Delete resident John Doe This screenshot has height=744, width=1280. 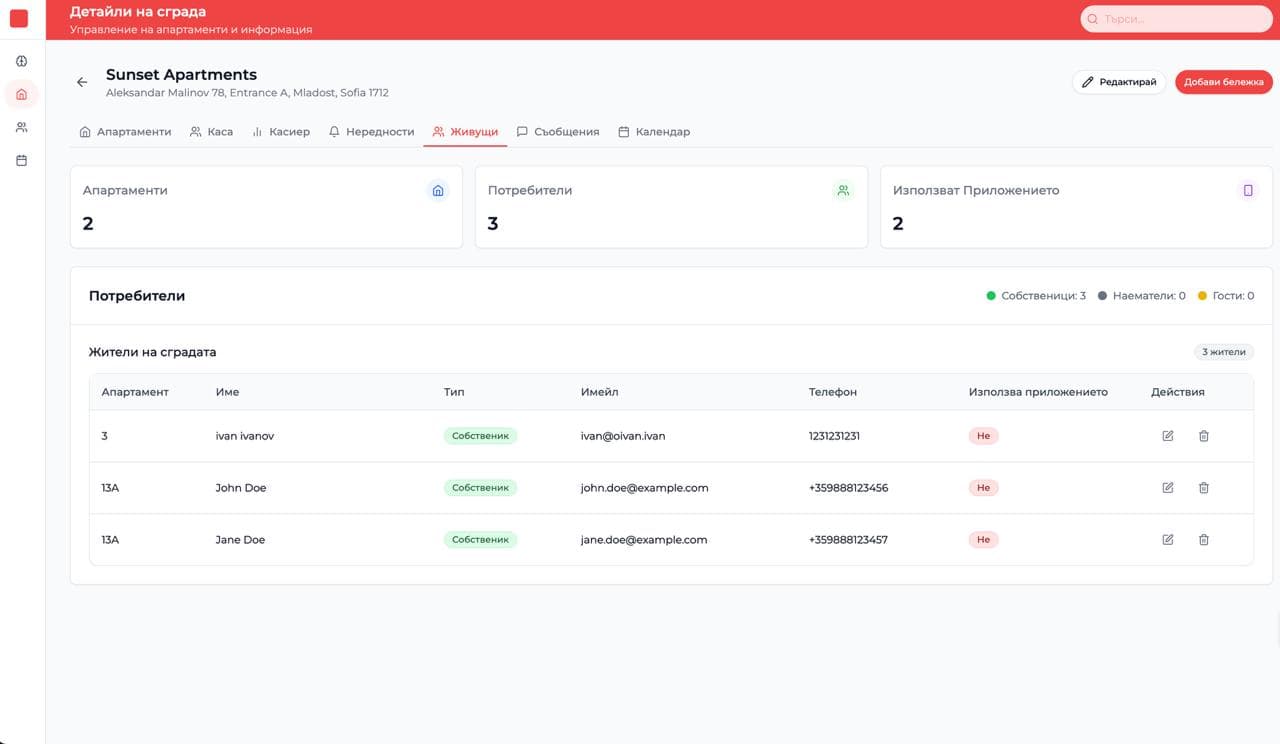[x=1204, y=488]
